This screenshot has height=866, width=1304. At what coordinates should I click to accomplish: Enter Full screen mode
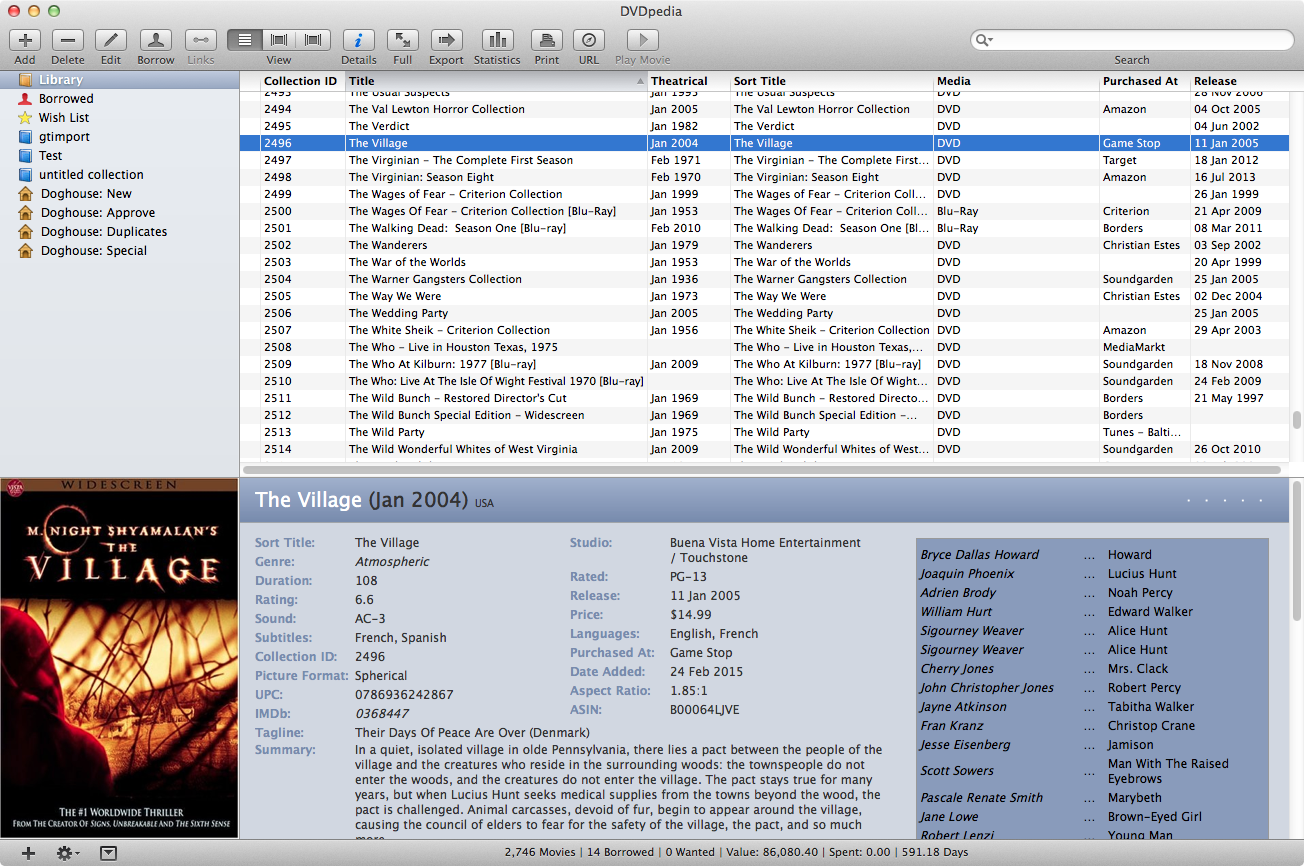coord(402,40)
